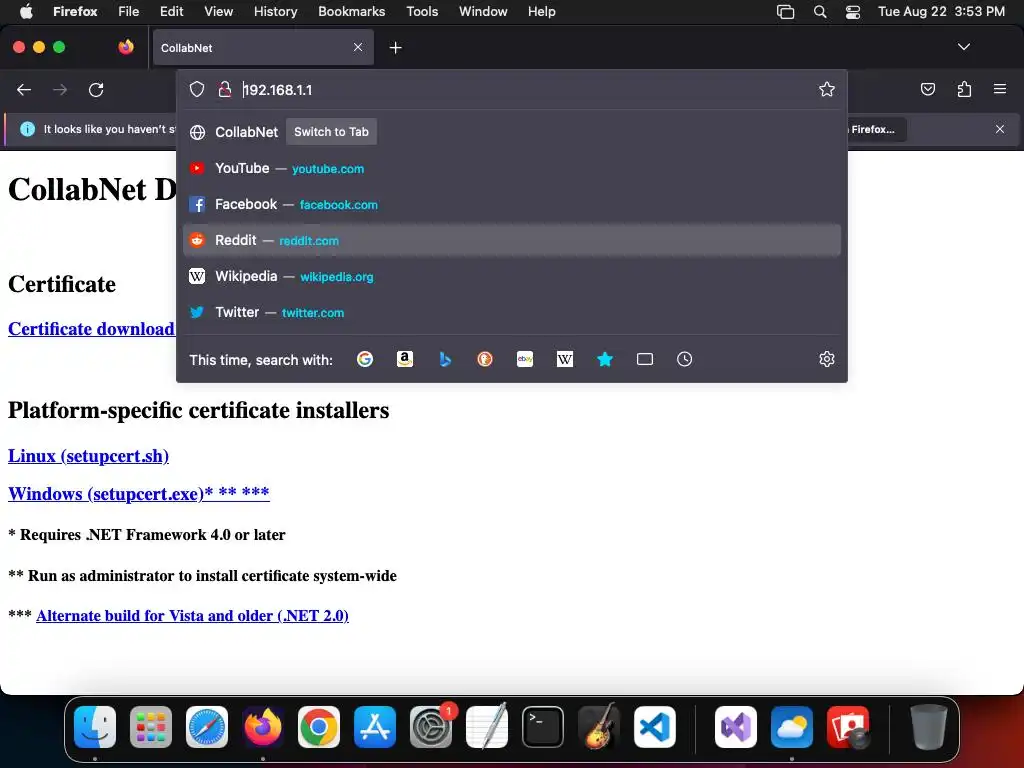Reload the current page
The height and width of the screenshot is (768, 1024).
[x=96, y=89]
